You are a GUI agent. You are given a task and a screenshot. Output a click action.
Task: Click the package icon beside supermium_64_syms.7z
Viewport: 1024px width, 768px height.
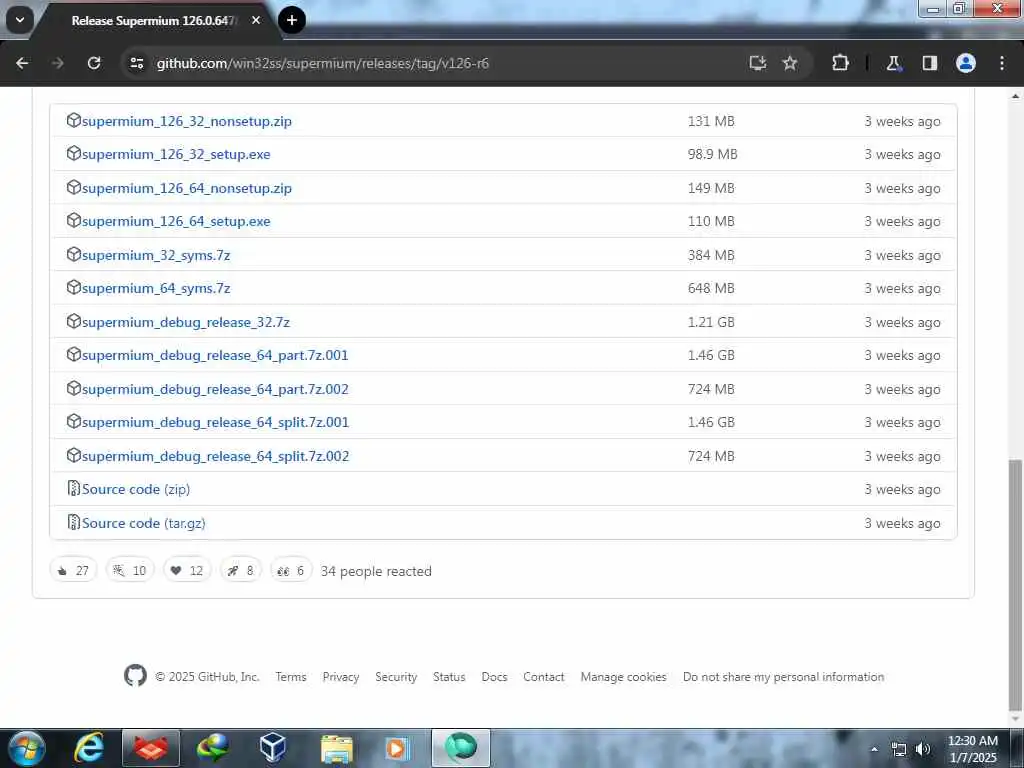(74, 288)
